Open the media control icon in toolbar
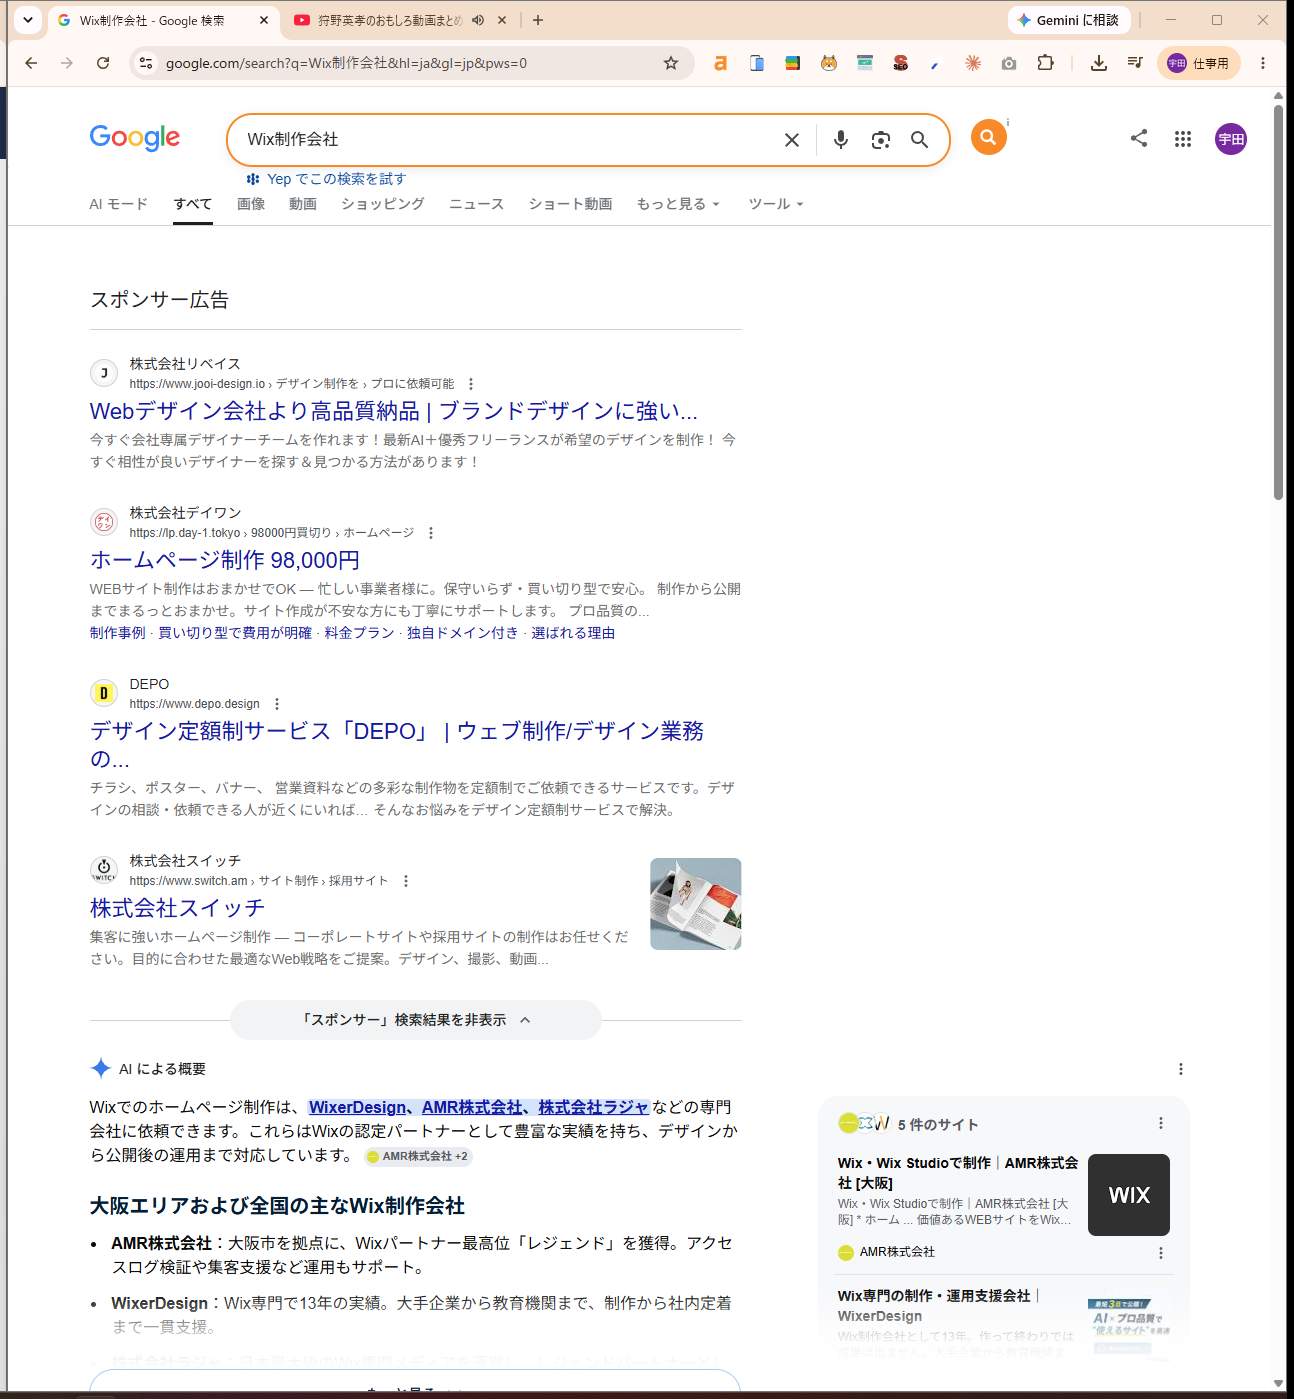 (1135, 63)
